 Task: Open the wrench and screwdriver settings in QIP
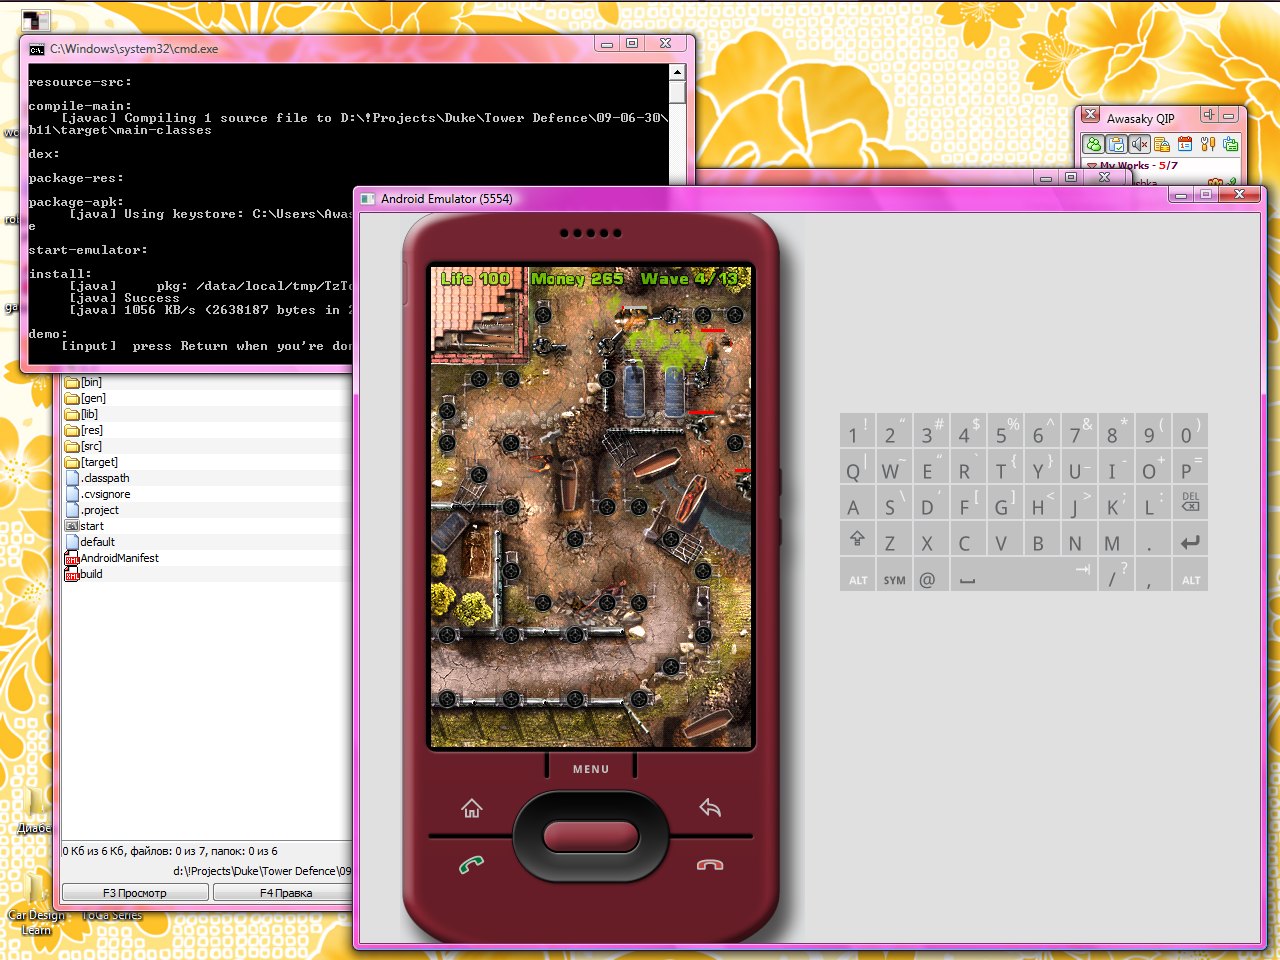click(1208, 144)
